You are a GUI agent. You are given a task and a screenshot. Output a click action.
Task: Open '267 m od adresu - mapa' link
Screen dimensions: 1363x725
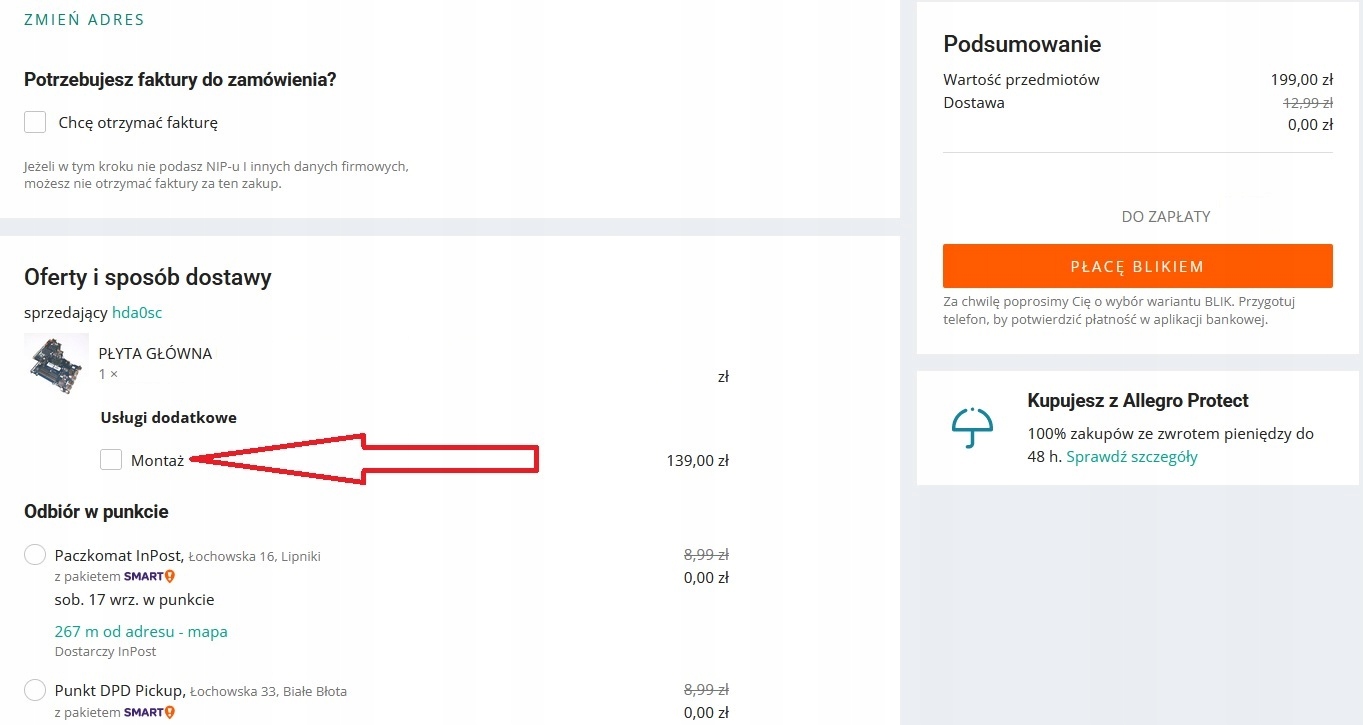tap(141, 631)
